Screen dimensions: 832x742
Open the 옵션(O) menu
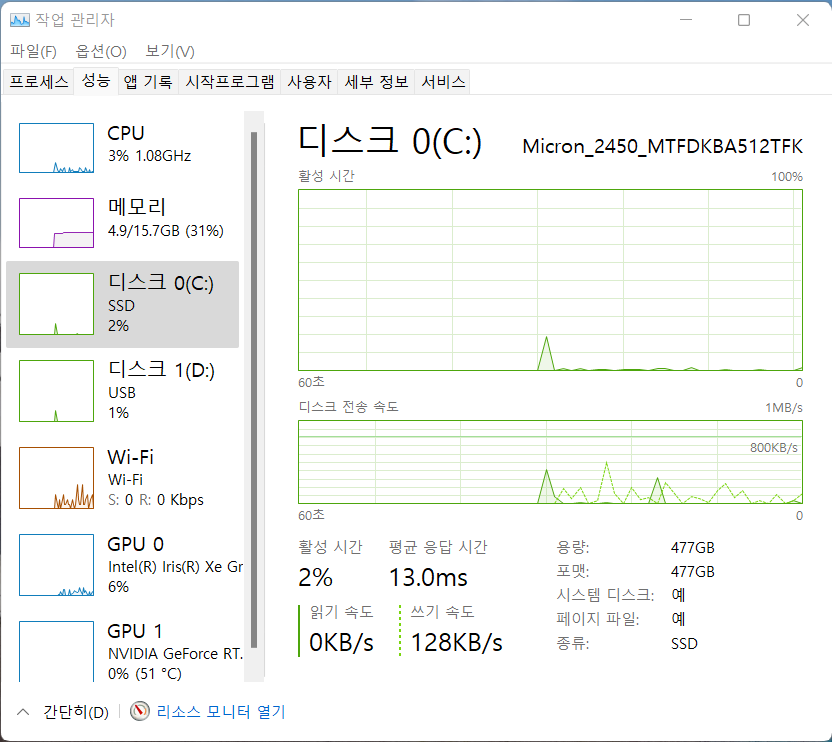coord(101,51)
